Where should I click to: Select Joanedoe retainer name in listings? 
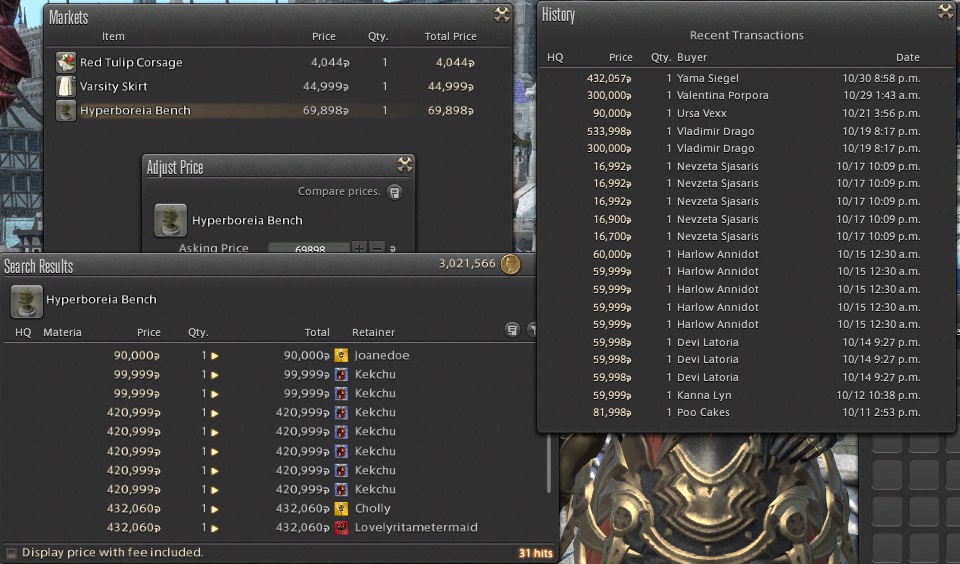pos(382,355)
